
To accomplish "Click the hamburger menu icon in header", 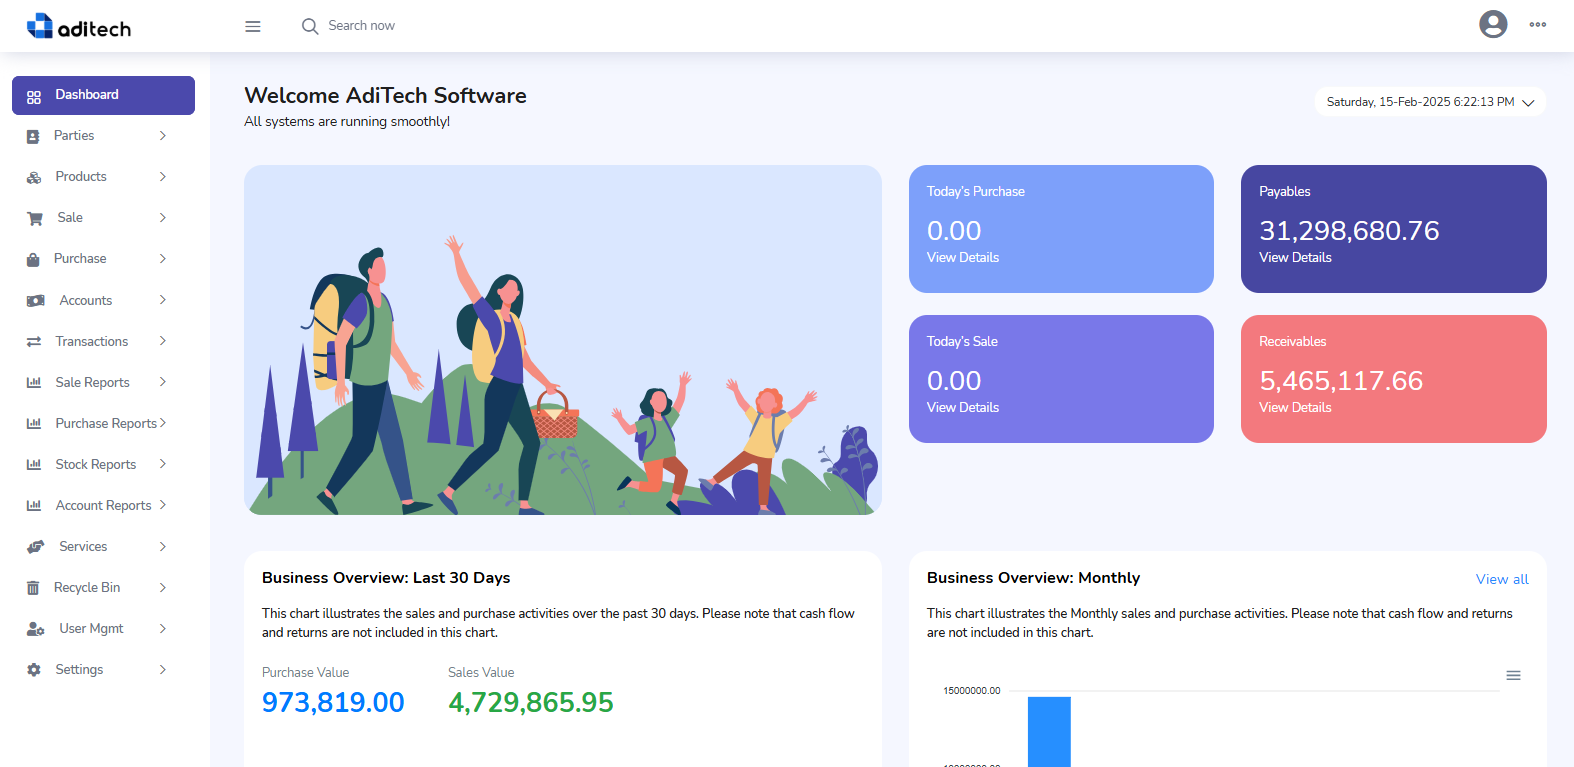I will [253, 26].
